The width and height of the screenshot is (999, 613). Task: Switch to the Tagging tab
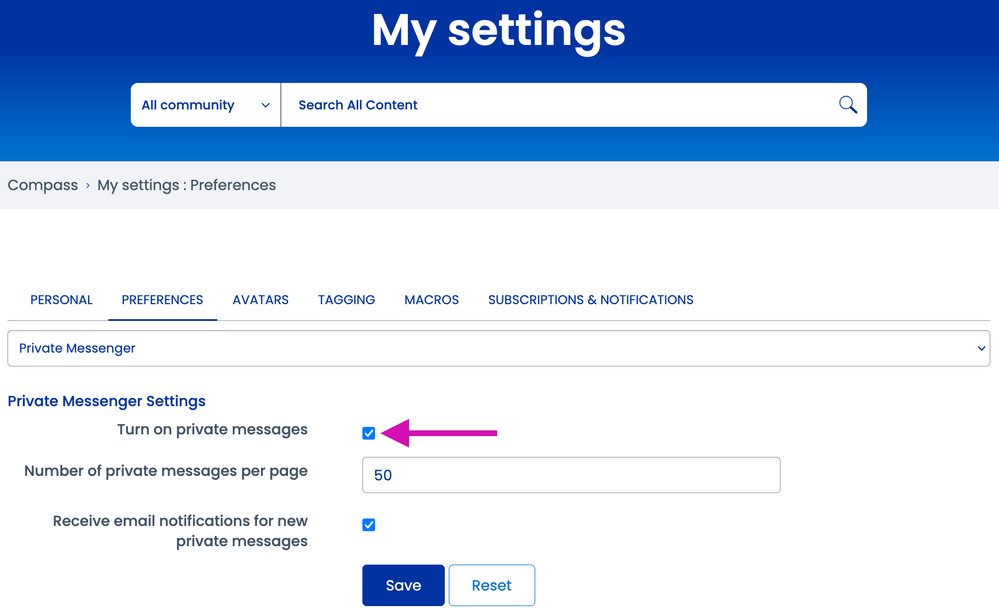[346, 300]
